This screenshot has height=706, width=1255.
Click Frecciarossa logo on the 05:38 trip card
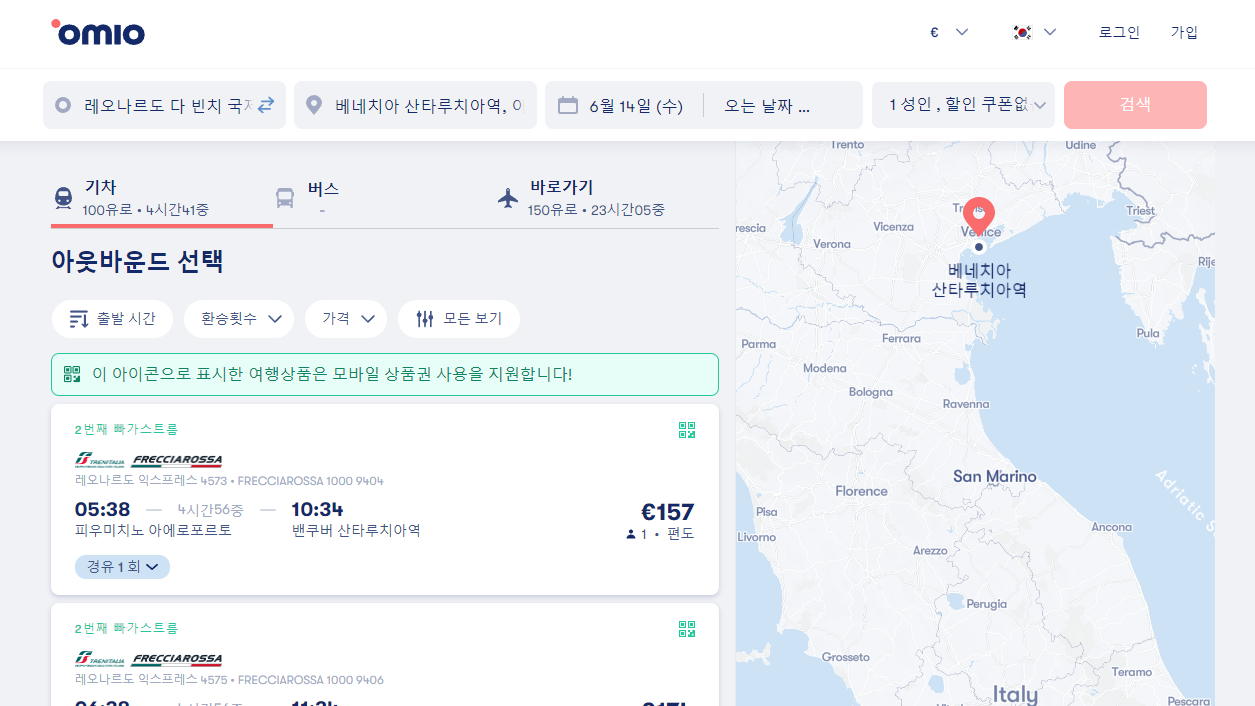(x=177, y=461)
